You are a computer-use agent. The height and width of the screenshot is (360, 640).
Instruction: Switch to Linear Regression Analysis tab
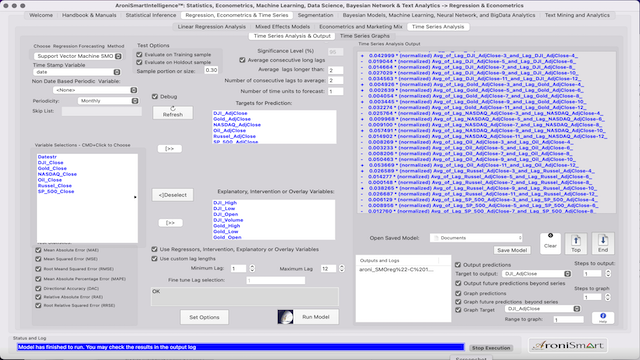pos(211,27)
